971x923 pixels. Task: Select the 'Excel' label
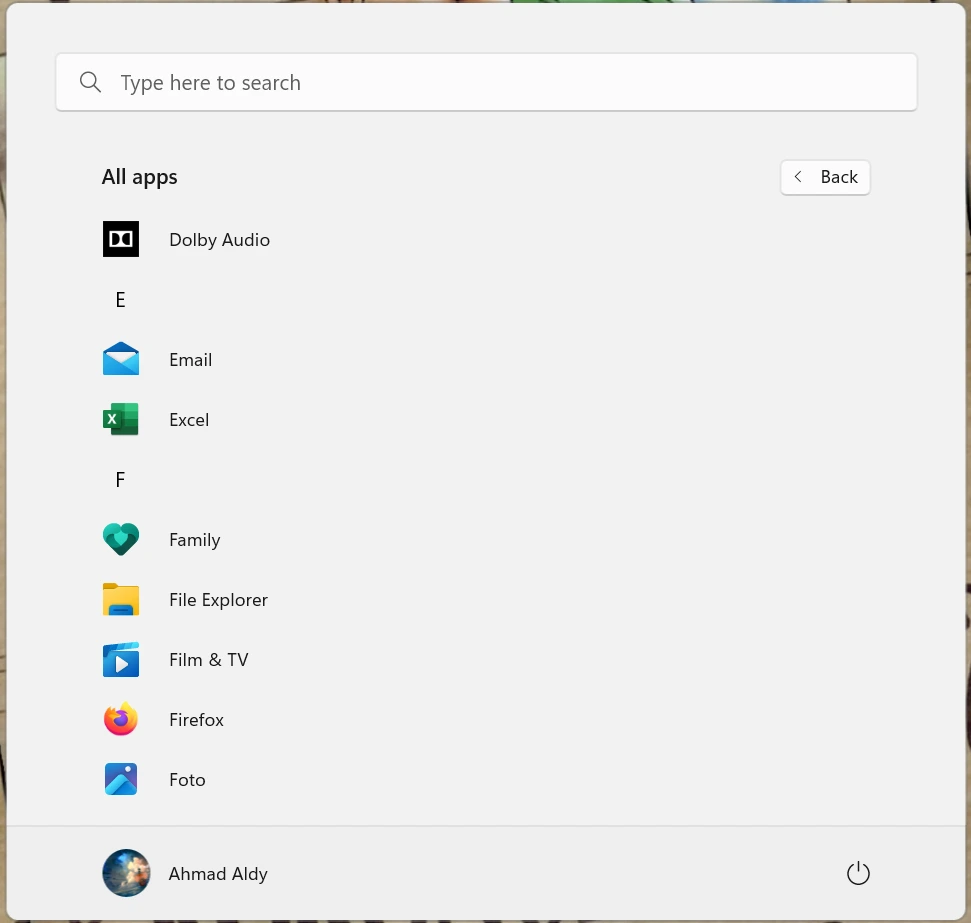(189, 420)
